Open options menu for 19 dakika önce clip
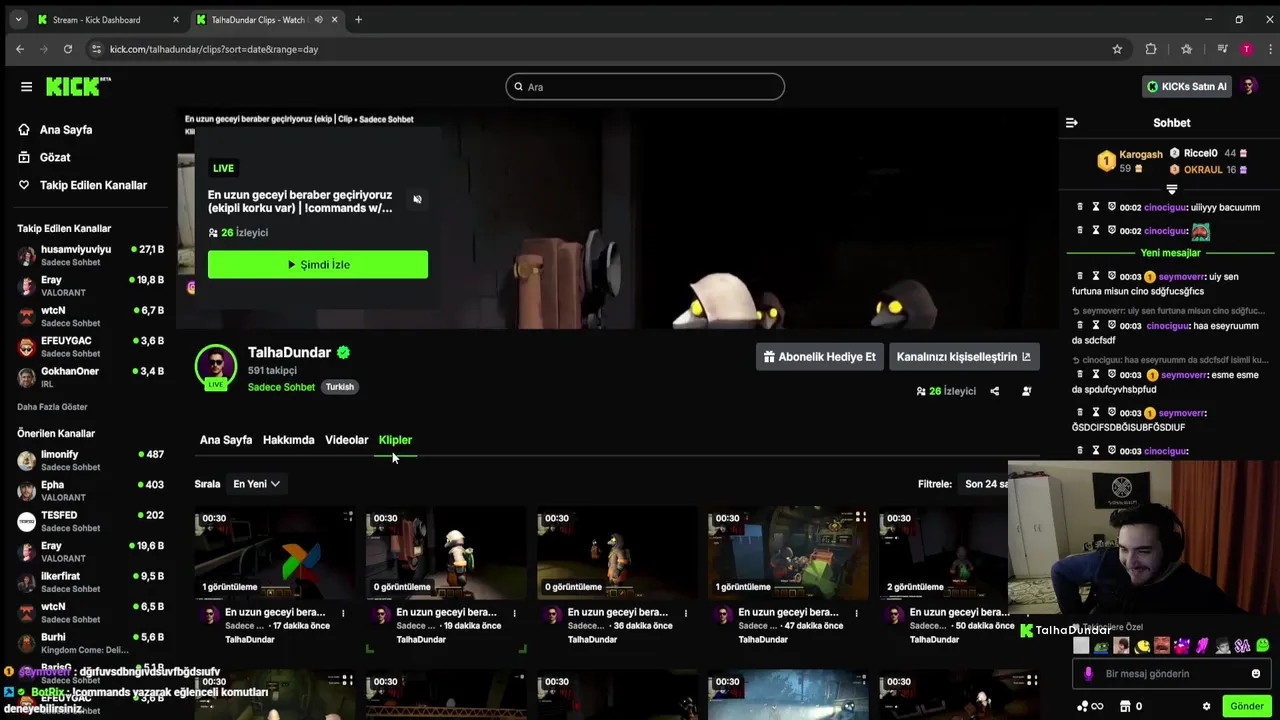The height and width of the screenshot is (720, 1280). (514, 613)
